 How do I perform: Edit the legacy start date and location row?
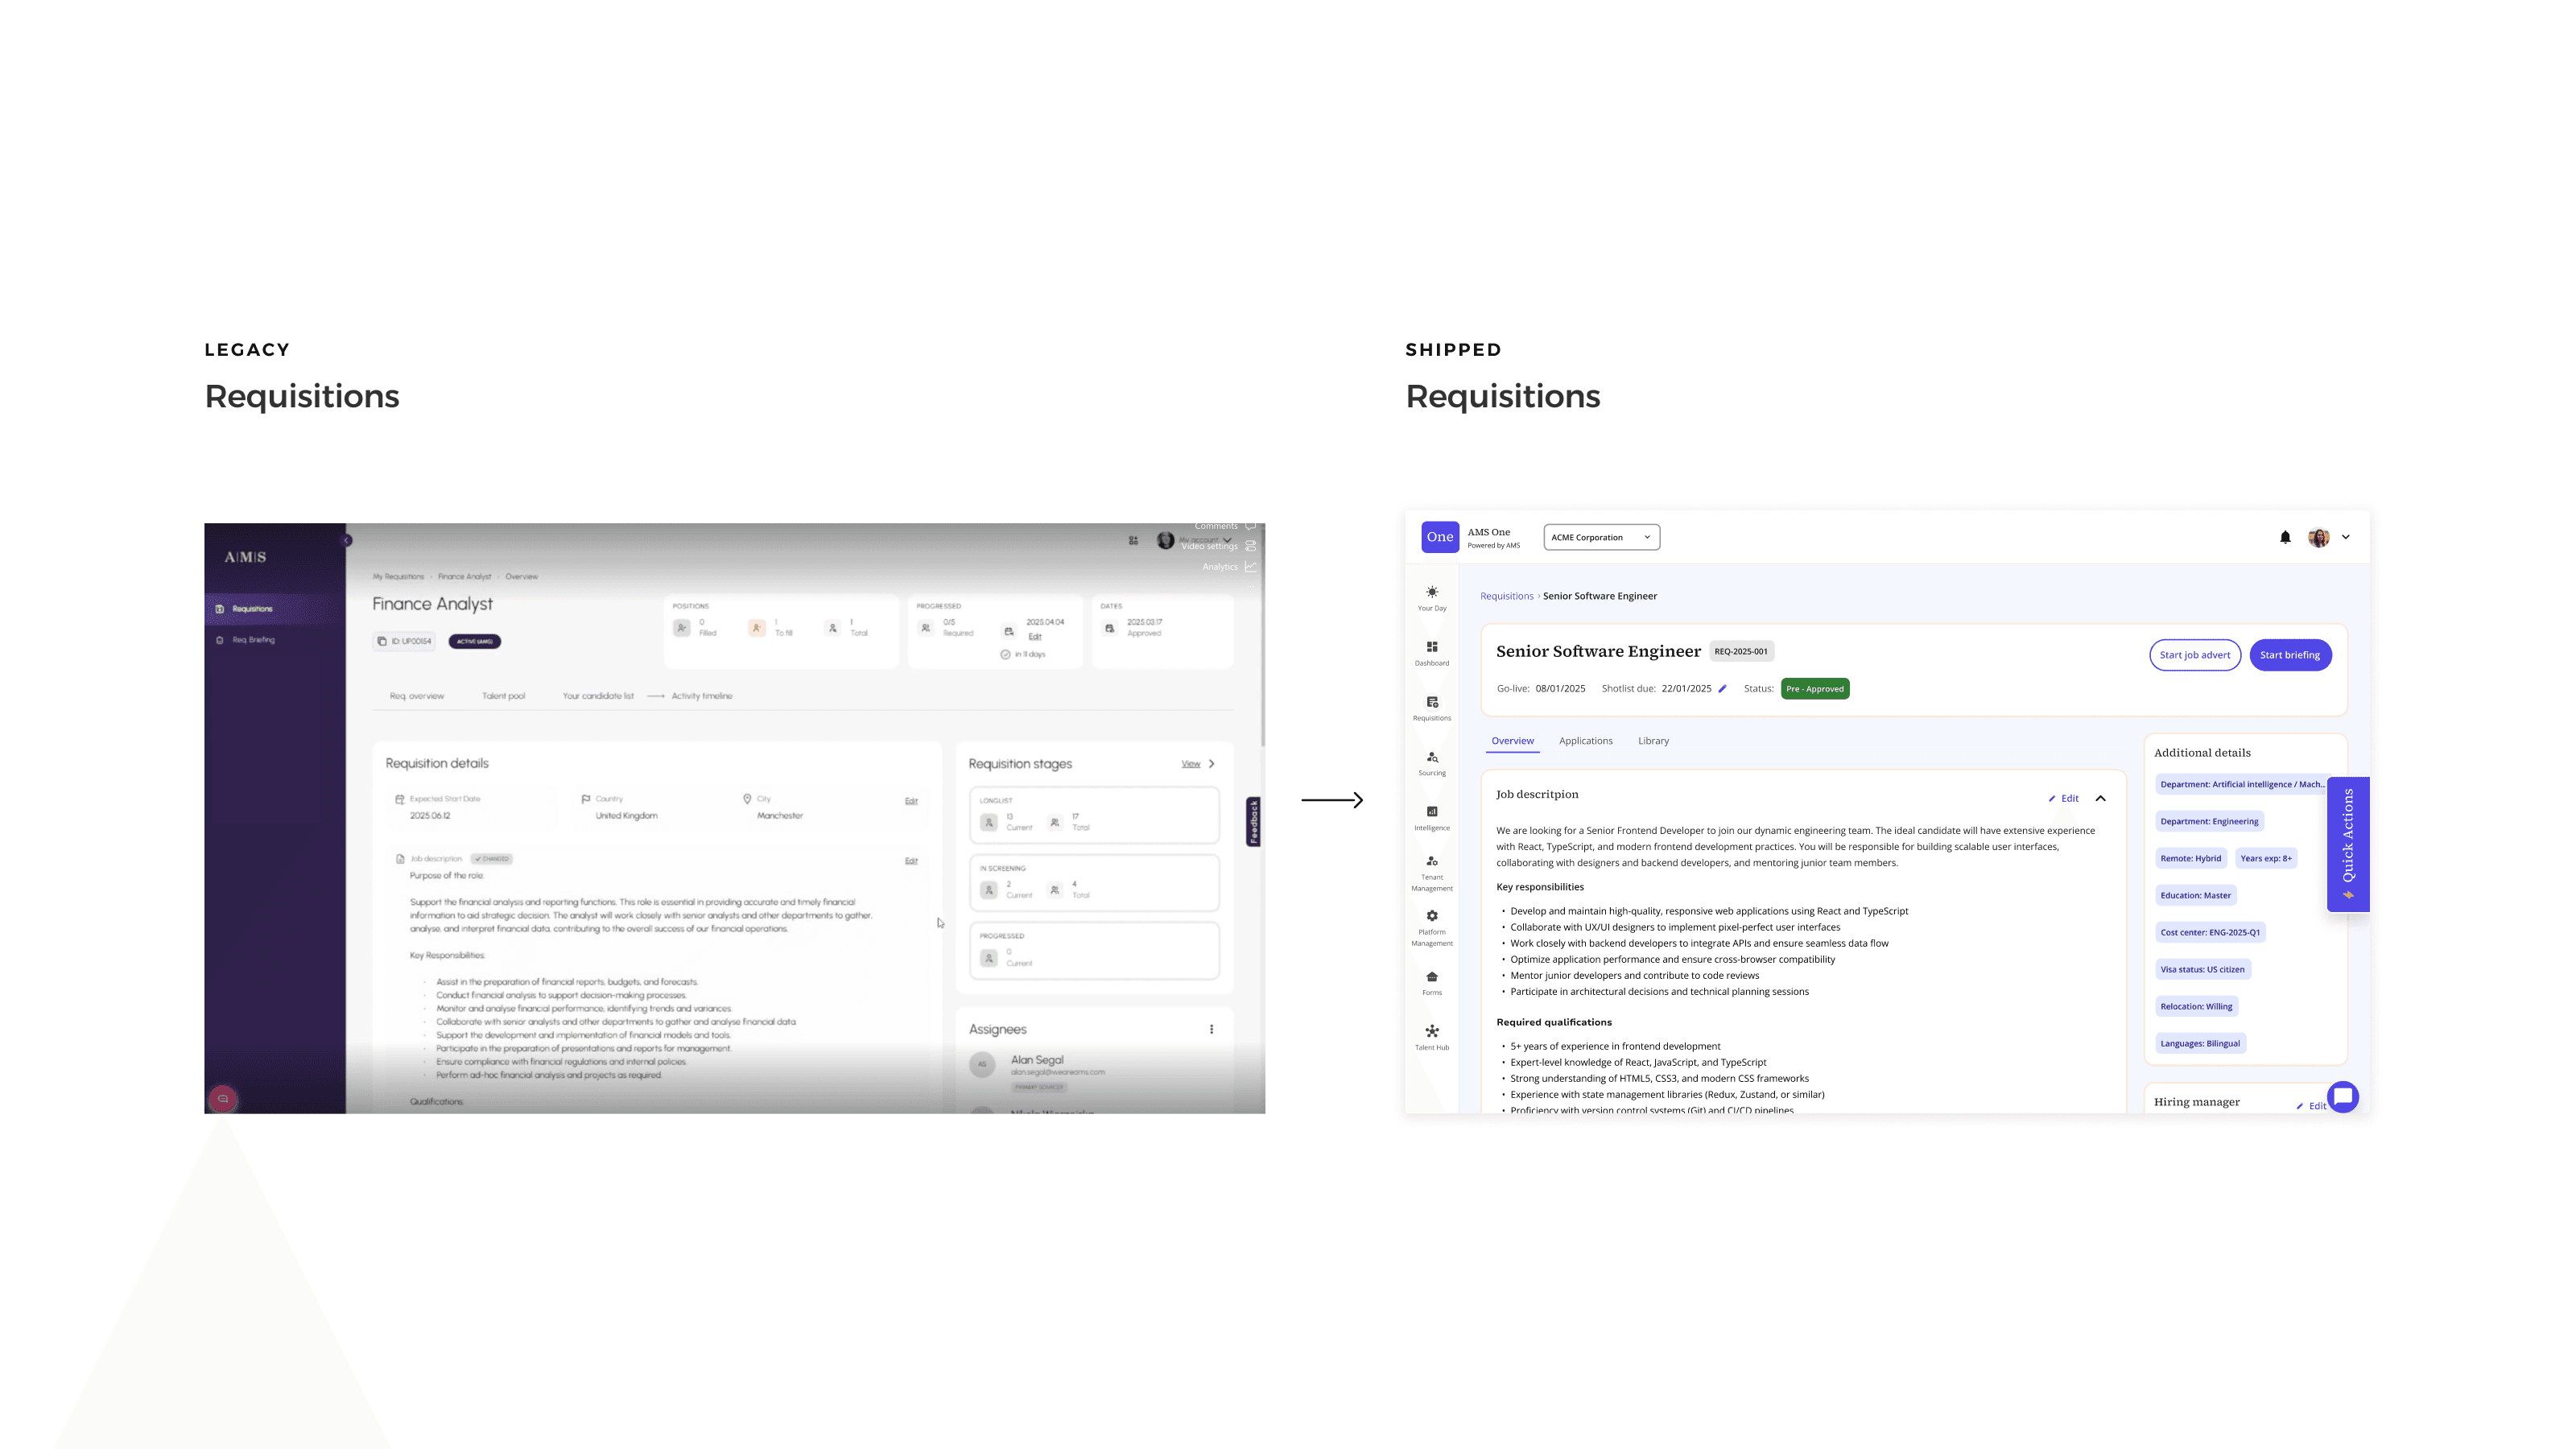(x=911, y=801)
